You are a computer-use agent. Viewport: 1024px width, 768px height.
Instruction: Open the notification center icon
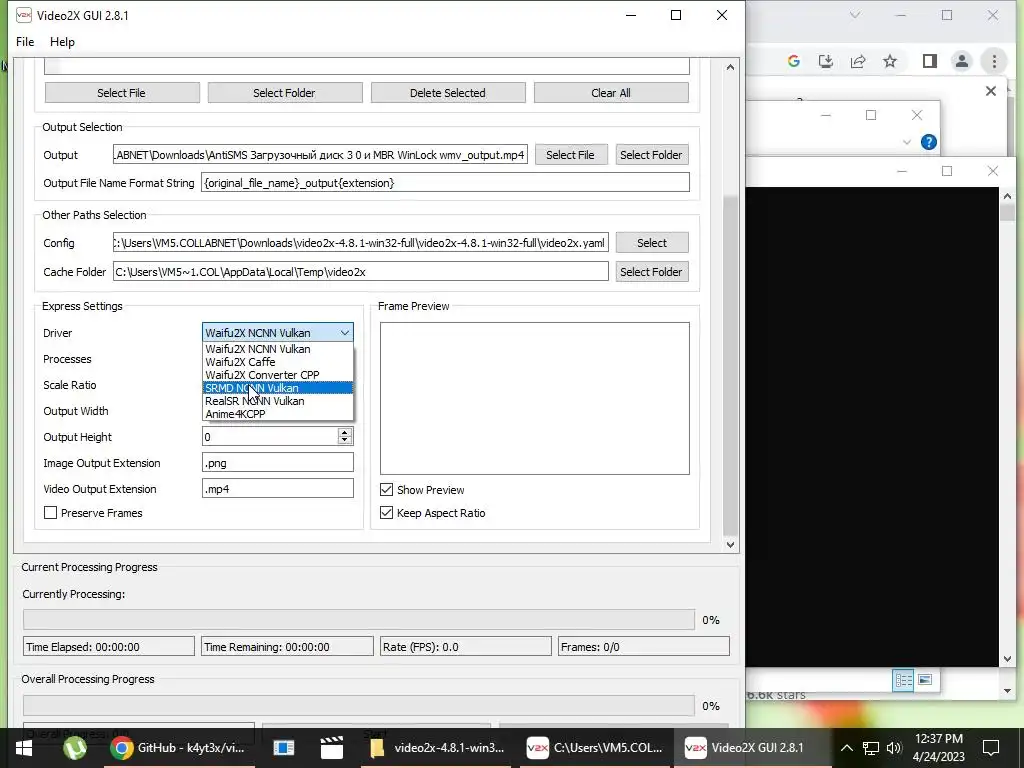[x=991, y=748]
